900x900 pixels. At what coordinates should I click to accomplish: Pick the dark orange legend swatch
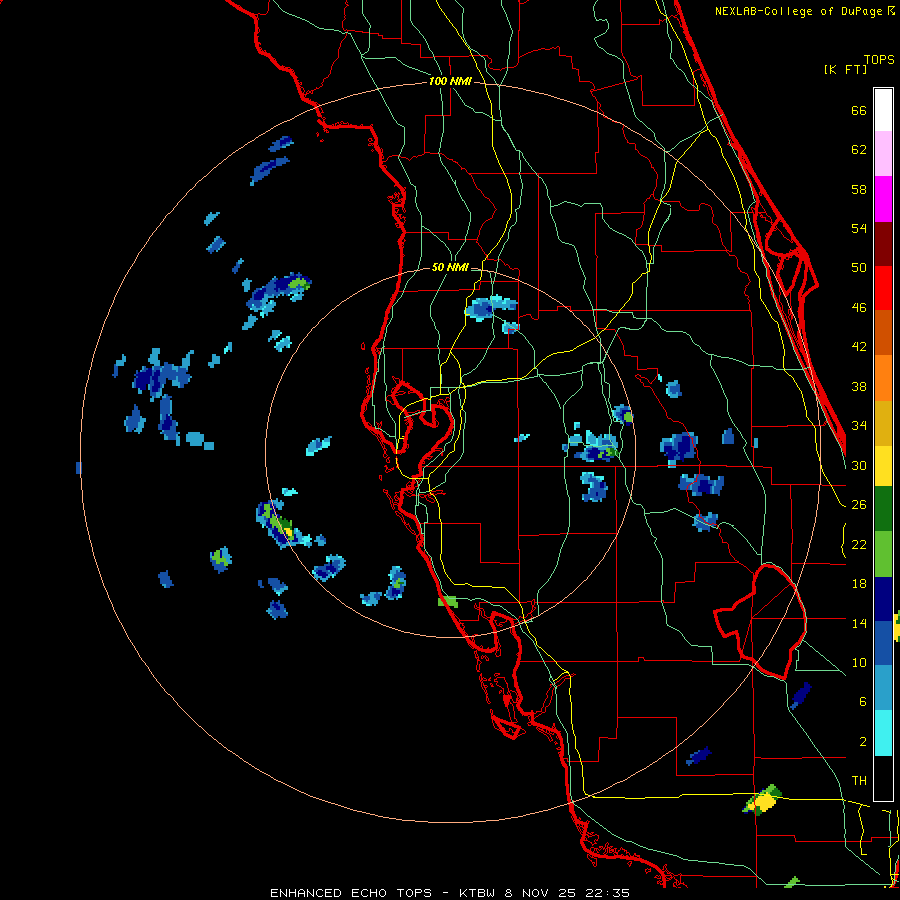click(883, 333)
